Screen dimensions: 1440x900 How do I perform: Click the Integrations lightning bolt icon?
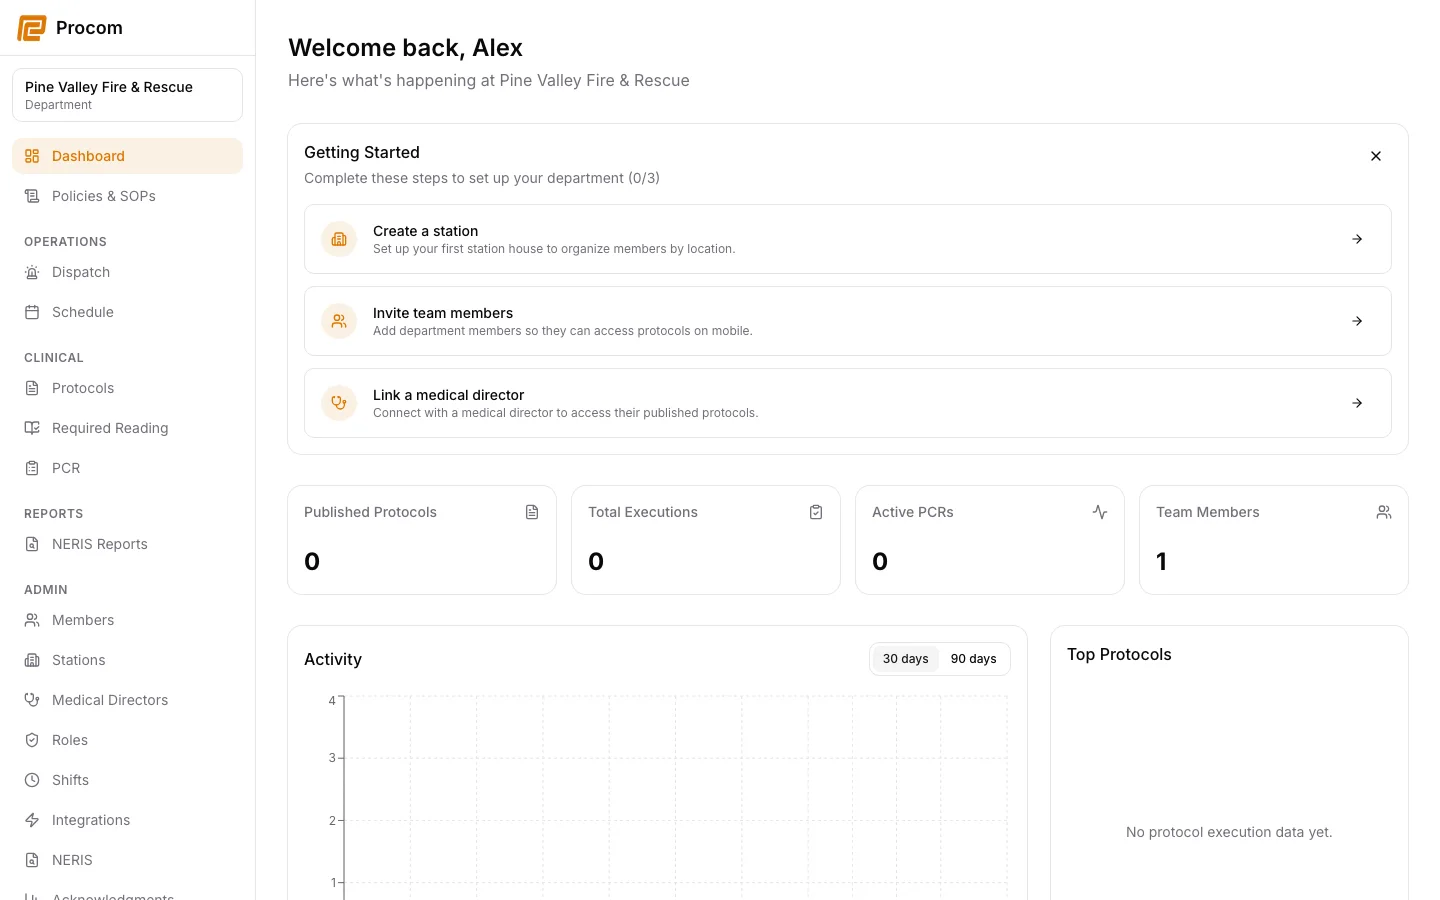32,820
